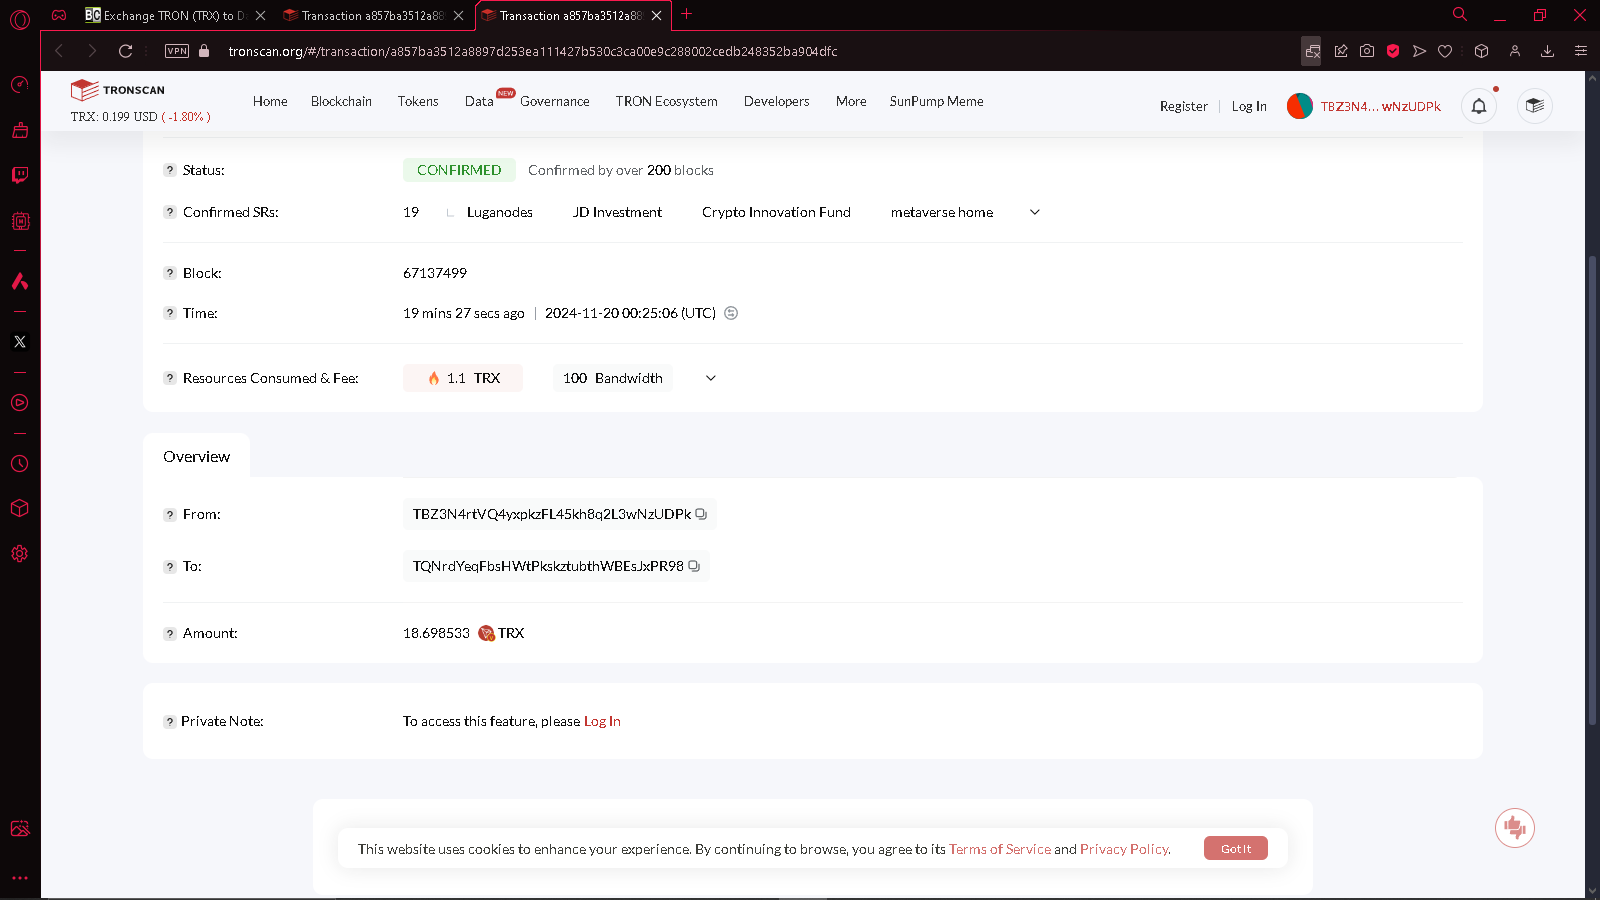The height and width of the screenshot is (900, 1600).
Task: Click the Register link
Action: (x=1184, y=106)
